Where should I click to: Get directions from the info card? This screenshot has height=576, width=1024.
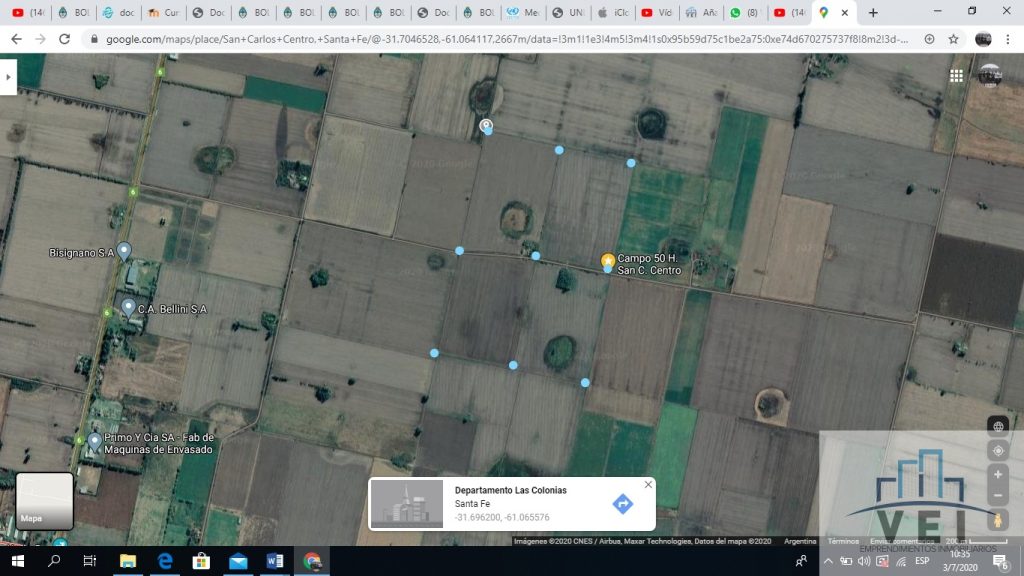click(x=623, y=504)
